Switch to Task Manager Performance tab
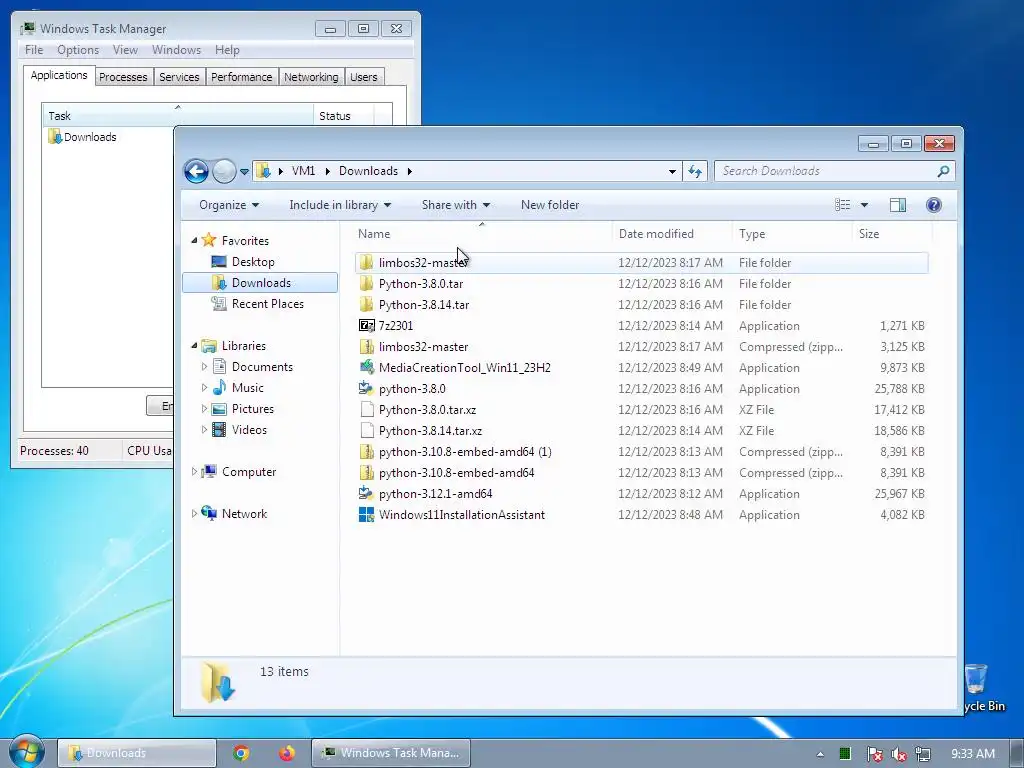This screenshot has height=768, width=1024. pyautogui.click(x=241, y=77)
